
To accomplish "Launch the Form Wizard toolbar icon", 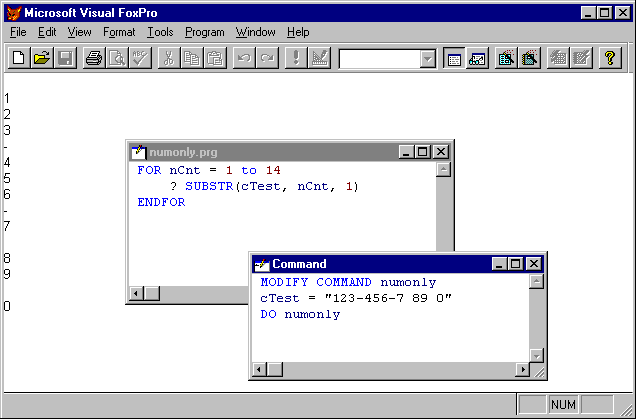I will coord(506,58).
